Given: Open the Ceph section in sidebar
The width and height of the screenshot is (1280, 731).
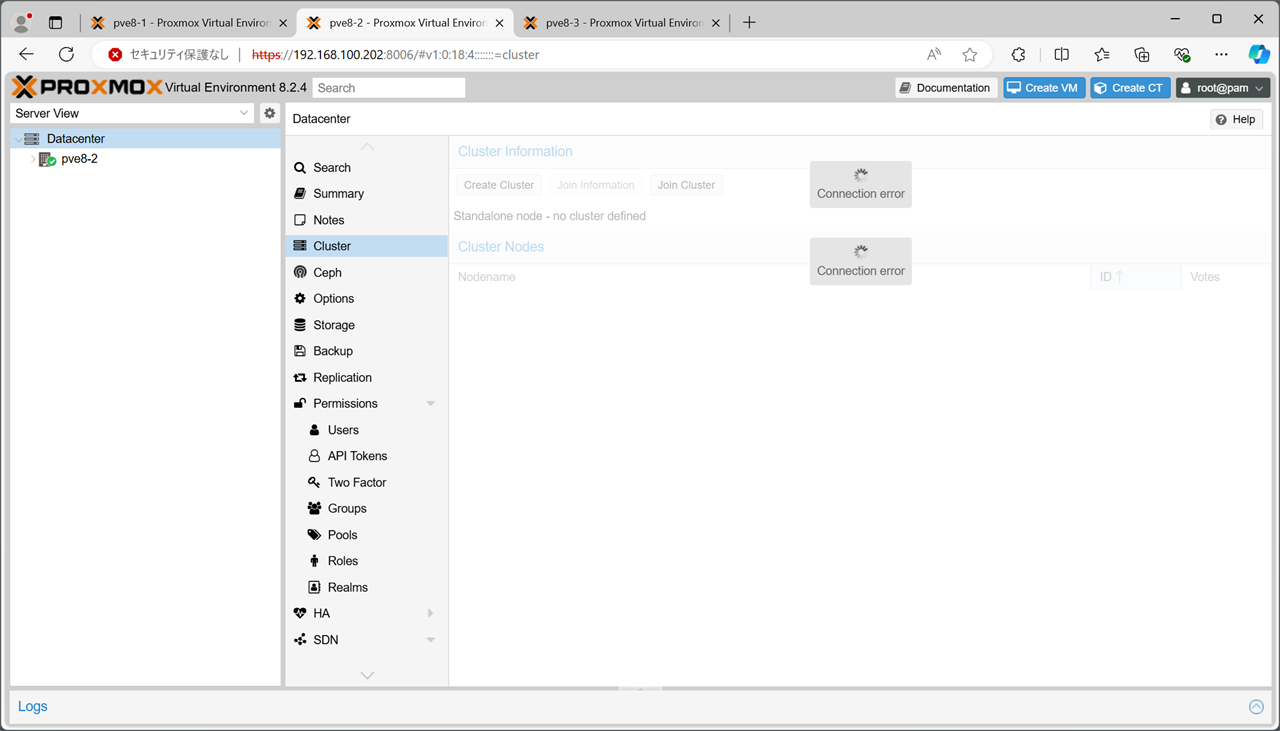Looking at the screenshot, I should tap(327, 272).
